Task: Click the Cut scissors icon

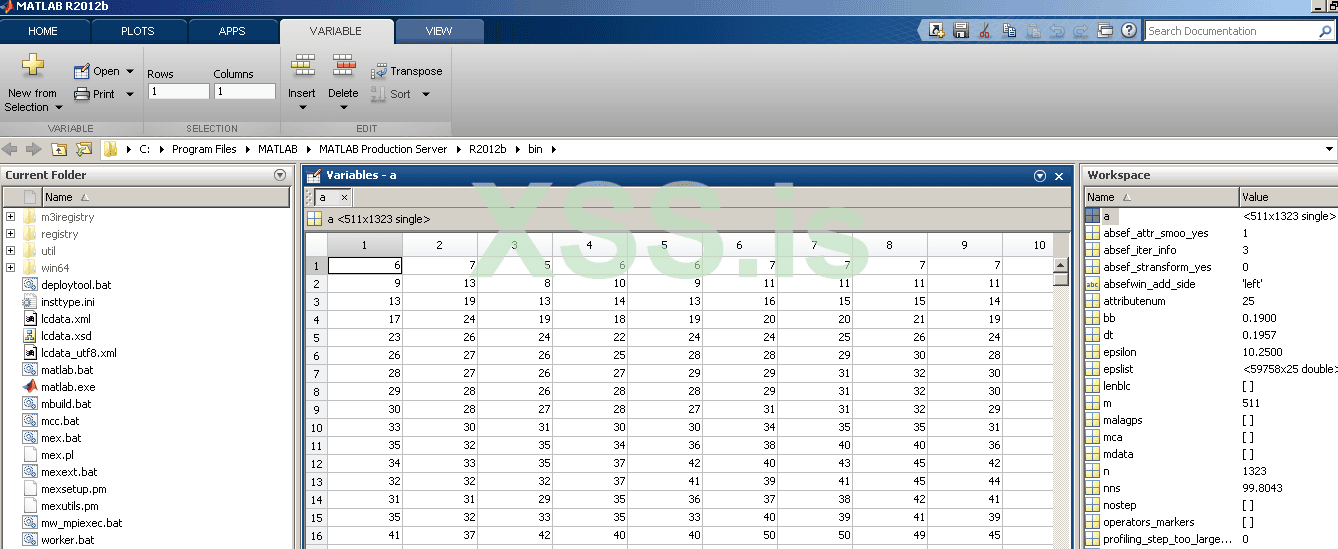Action: 985,31
